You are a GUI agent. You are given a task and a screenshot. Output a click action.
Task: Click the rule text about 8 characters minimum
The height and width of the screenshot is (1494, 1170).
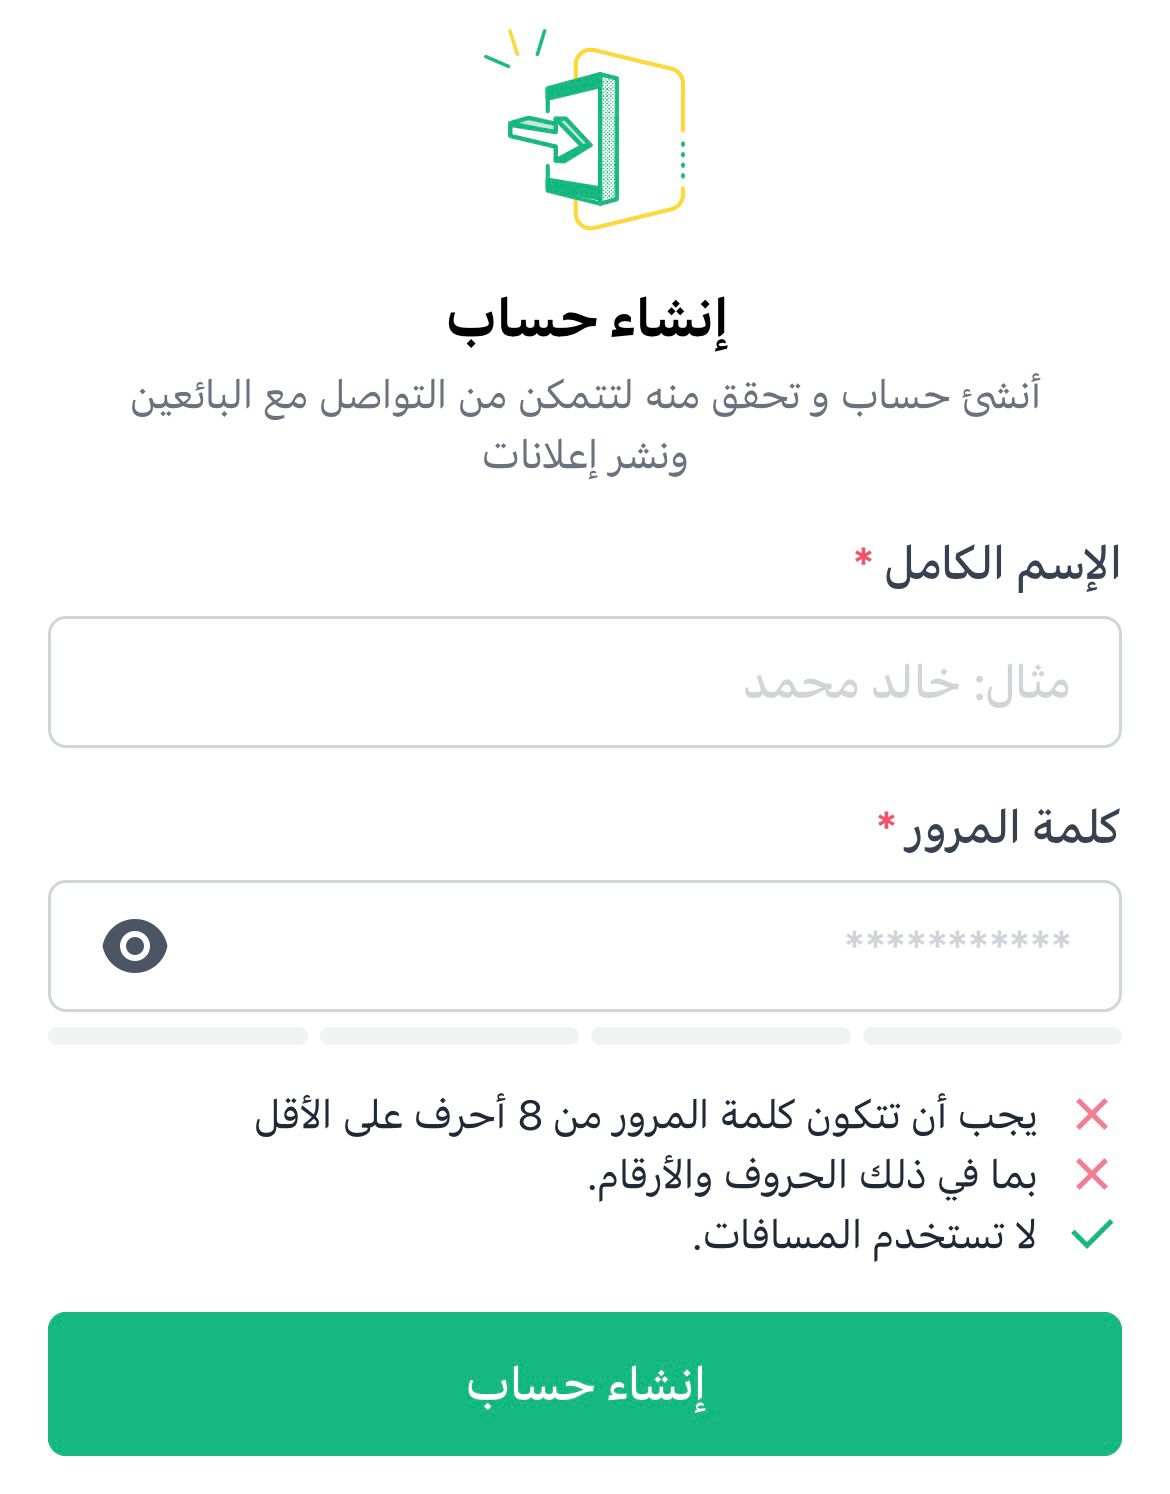[x=646, y=1114]
